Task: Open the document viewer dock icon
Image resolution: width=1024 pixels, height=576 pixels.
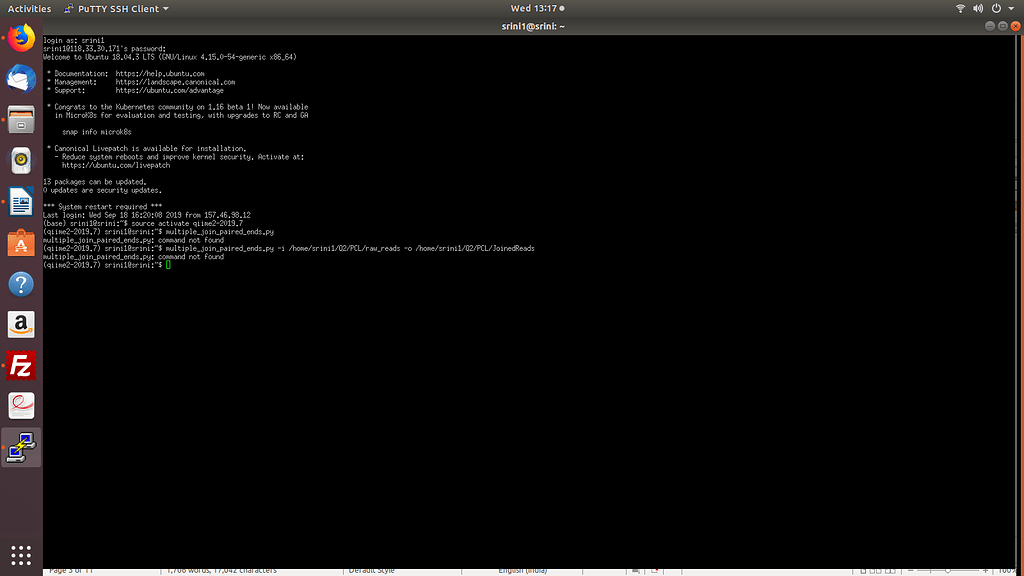Action: 21,406
